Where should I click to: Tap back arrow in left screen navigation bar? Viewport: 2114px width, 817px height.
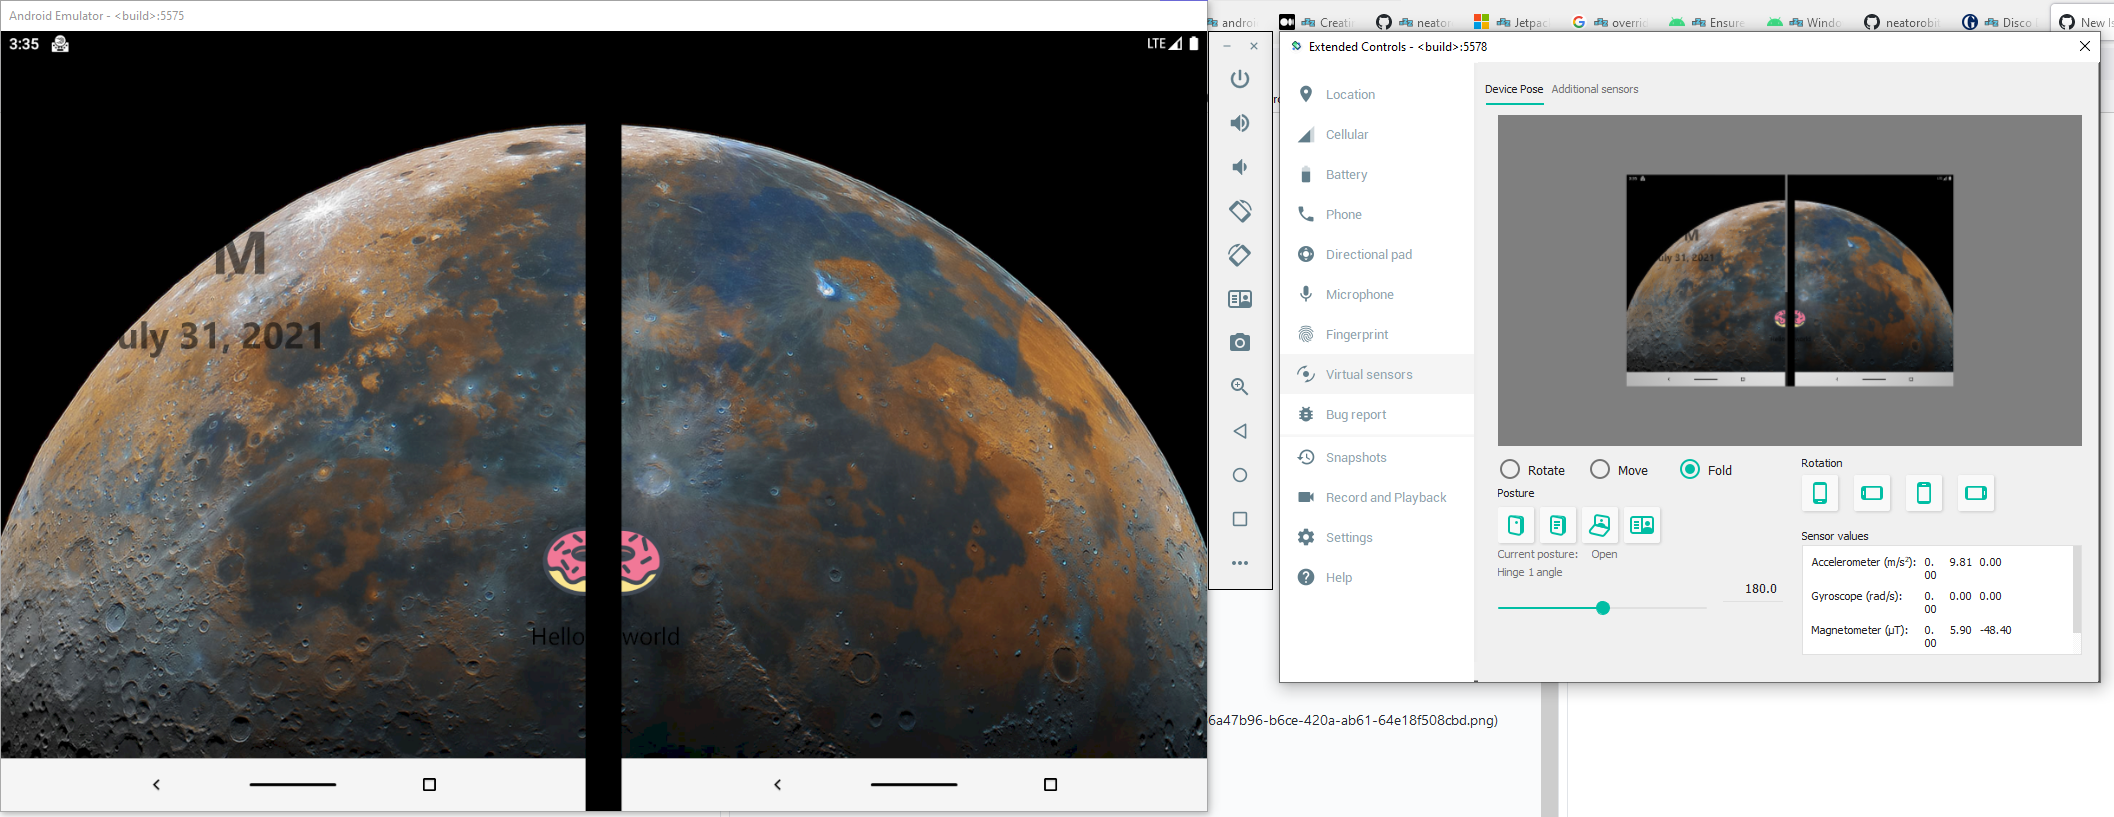(x=156, y=785)
